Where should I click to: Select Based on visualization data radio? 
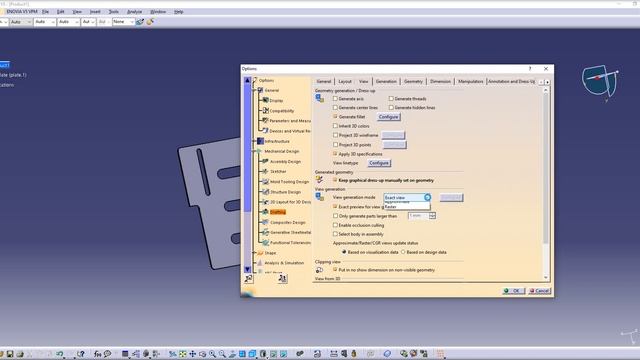click(x=344, y=252)
